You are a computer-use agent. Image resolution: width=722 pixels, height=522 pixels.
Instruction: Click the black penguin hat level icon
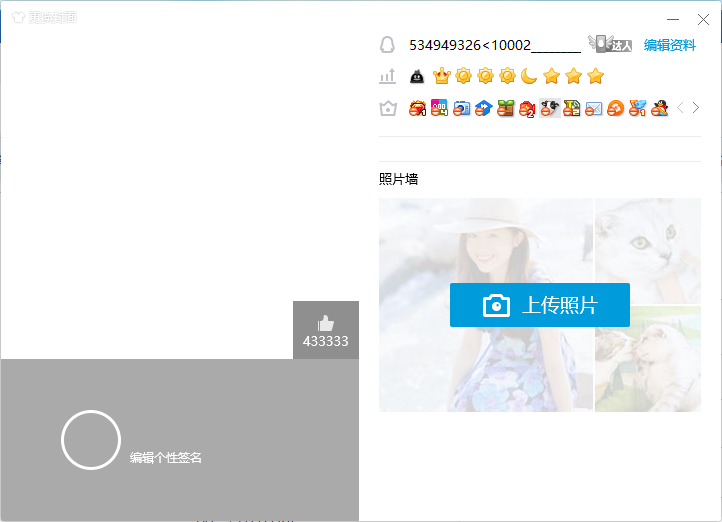tap(417, 76)
